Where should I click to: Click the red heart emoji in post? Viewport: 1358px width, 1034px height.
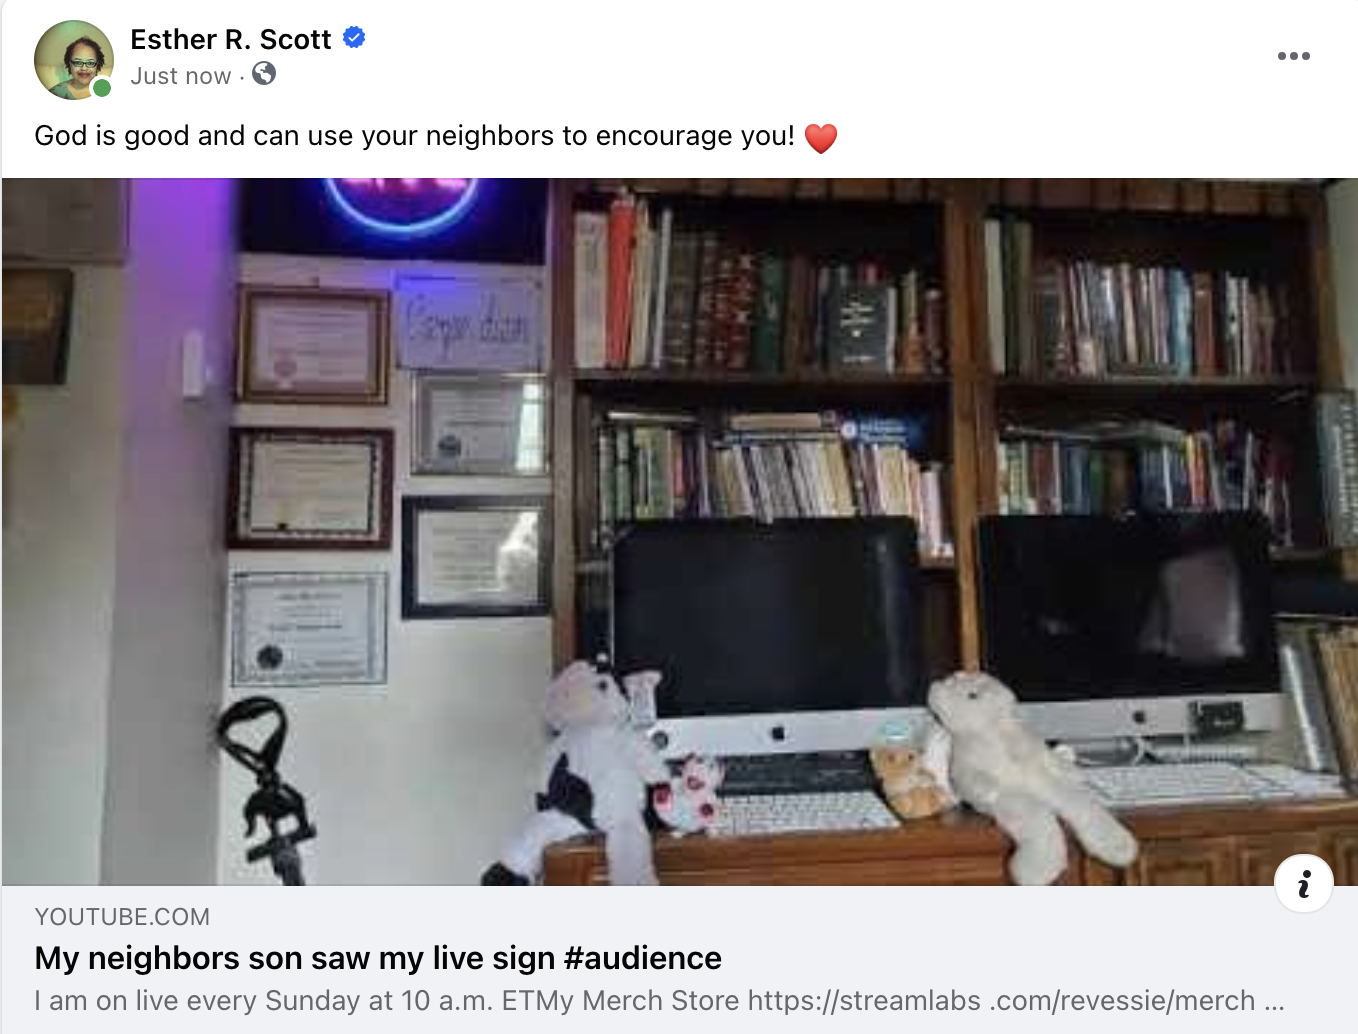pyautogui.click(x=820, y=137)
